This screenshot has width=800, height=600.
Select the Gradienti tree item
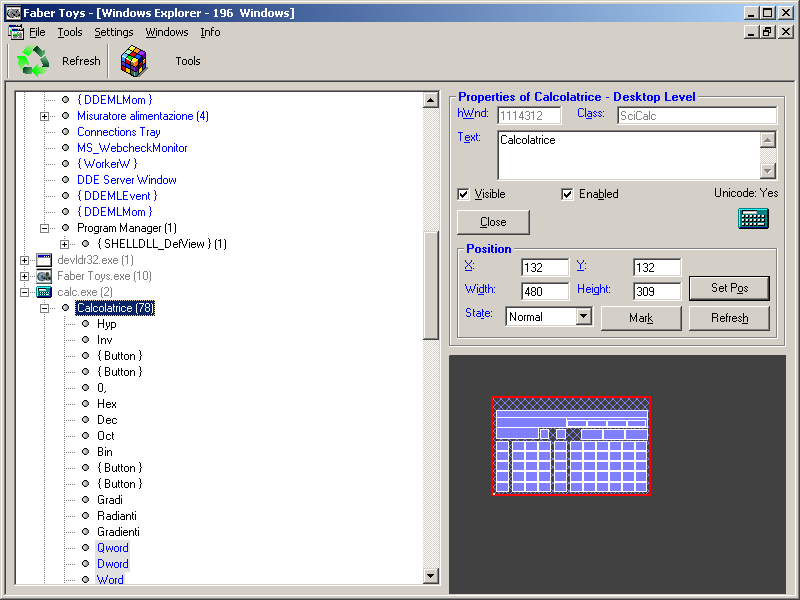(118, 532)
